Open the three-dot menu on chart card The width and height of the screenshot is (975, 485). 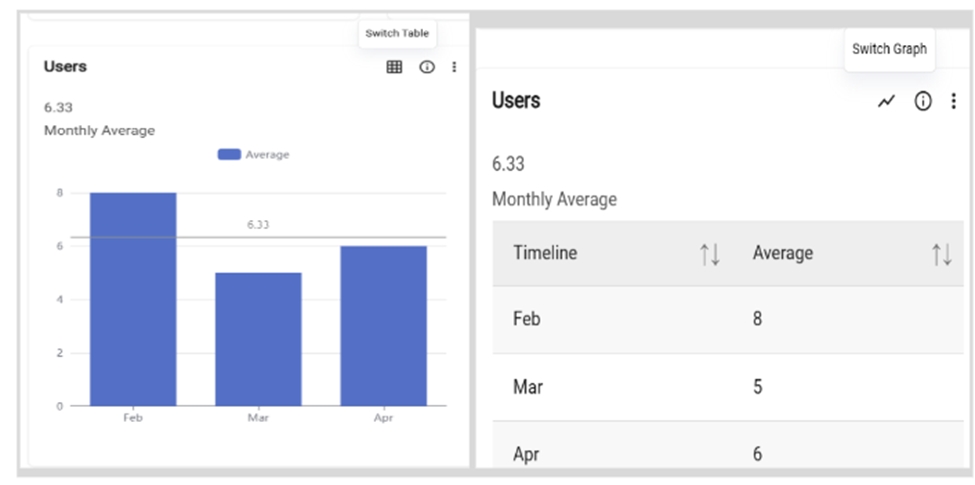[x=454, y=67]
